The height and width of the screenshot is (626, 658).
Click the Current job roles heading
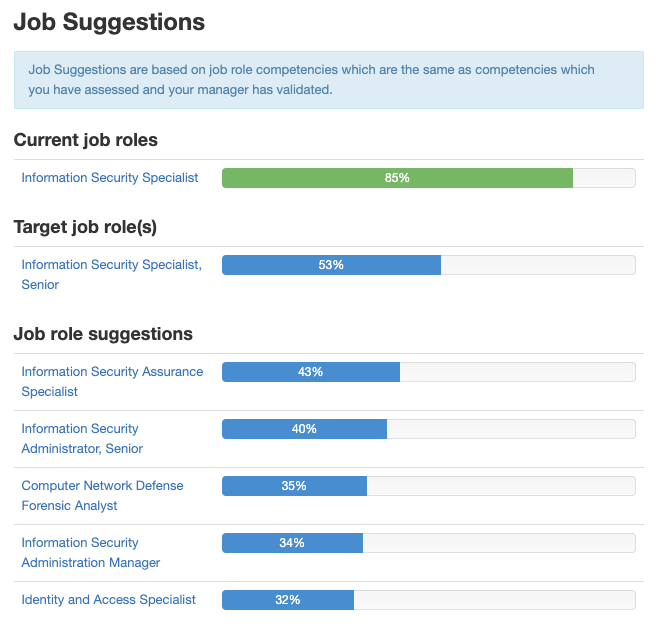[86, 140]
